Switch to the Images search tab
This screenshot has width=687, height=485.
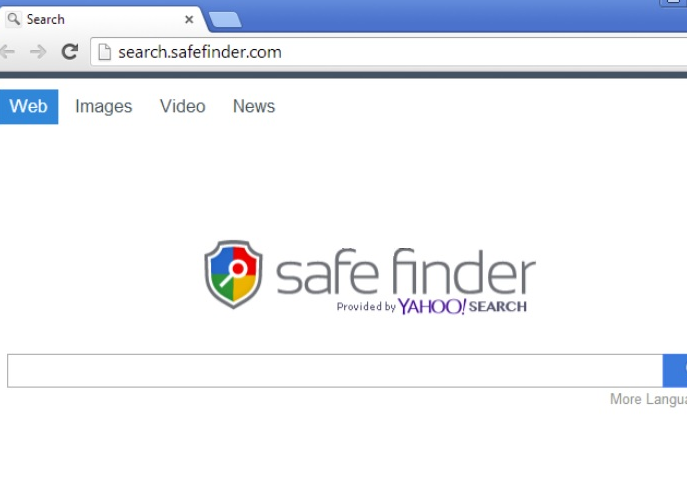(x=103, y=106)
